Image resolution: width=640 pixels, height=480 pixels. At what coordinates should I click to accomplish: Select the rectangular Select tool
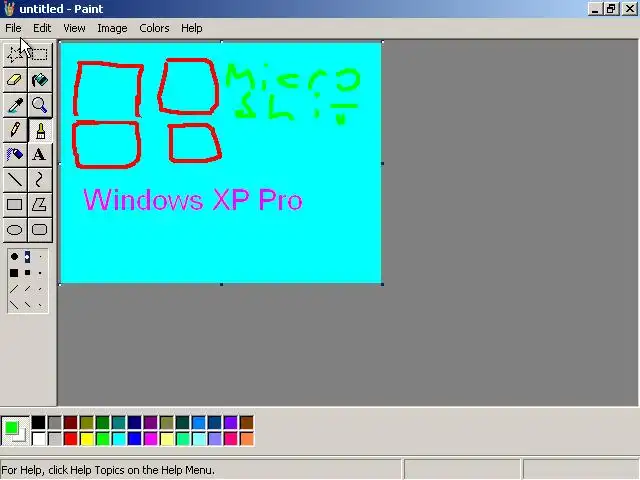[x=40, y=54]
